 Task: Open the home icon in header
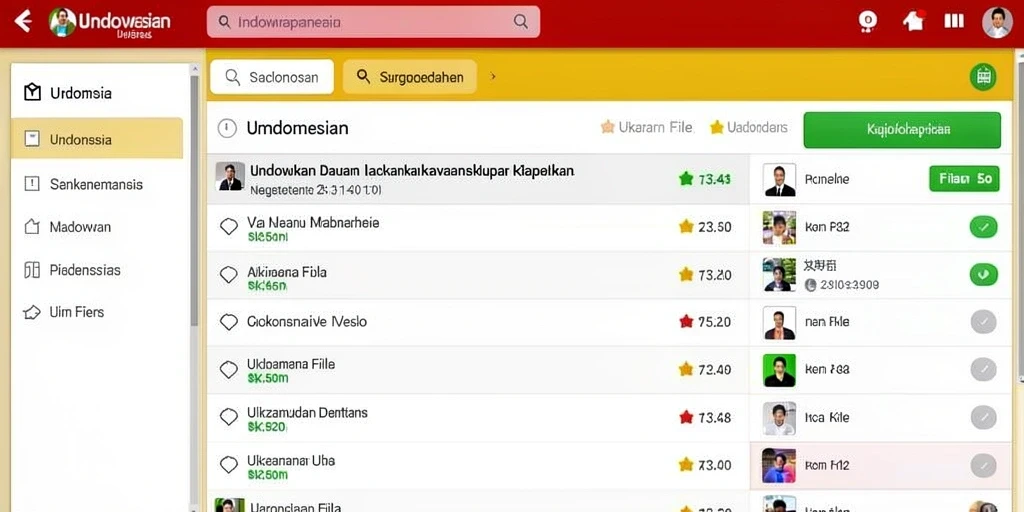coord(914,21)
